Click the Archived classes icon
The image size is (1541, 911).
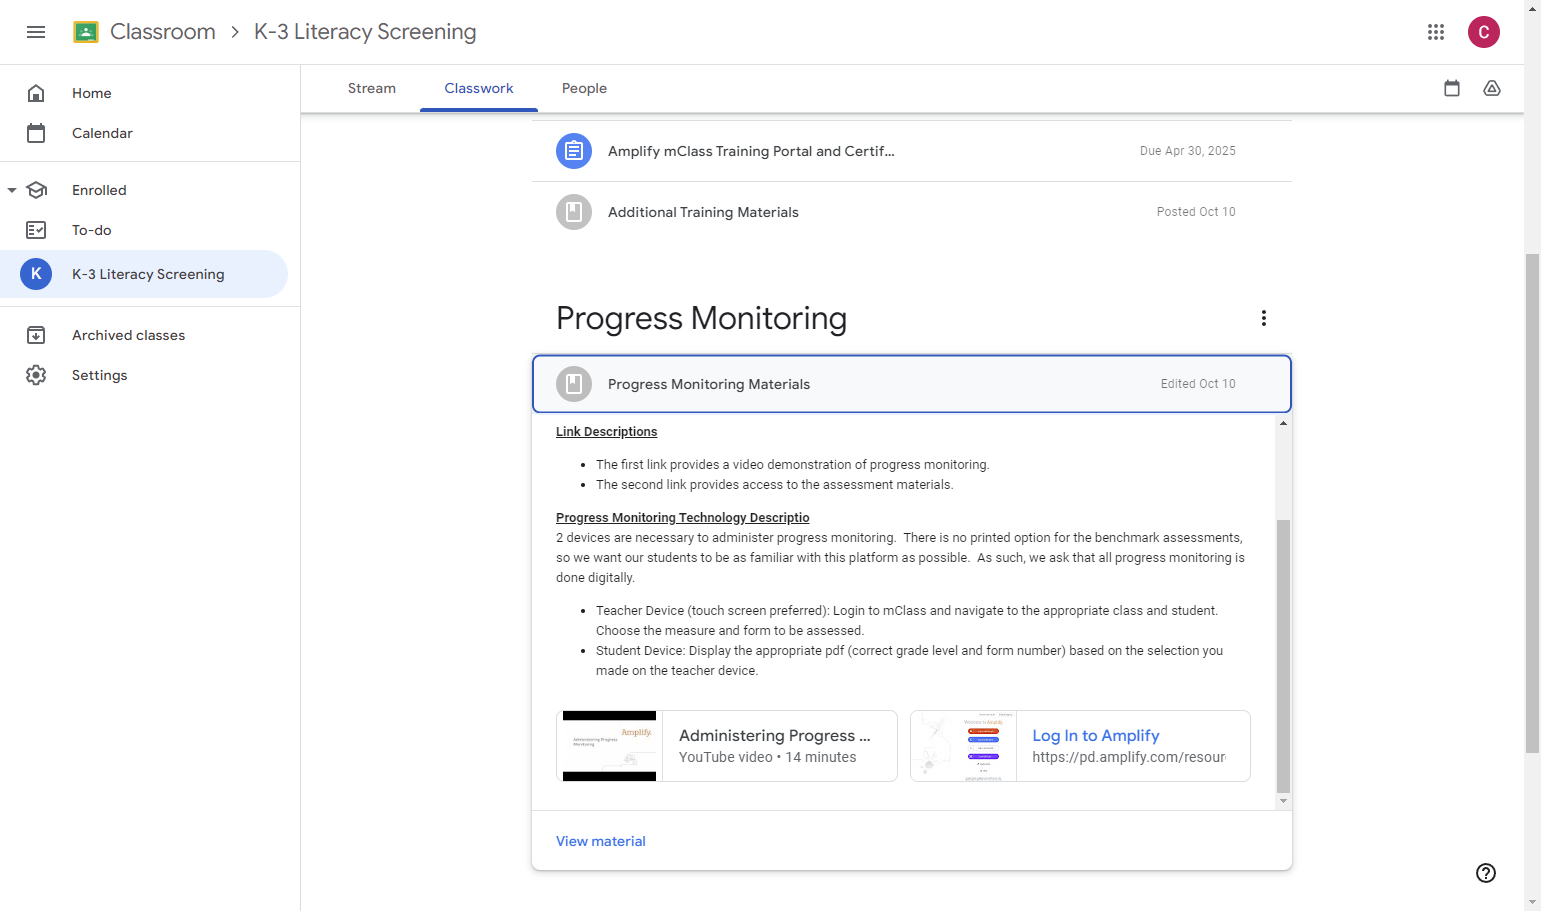(36, 335)
